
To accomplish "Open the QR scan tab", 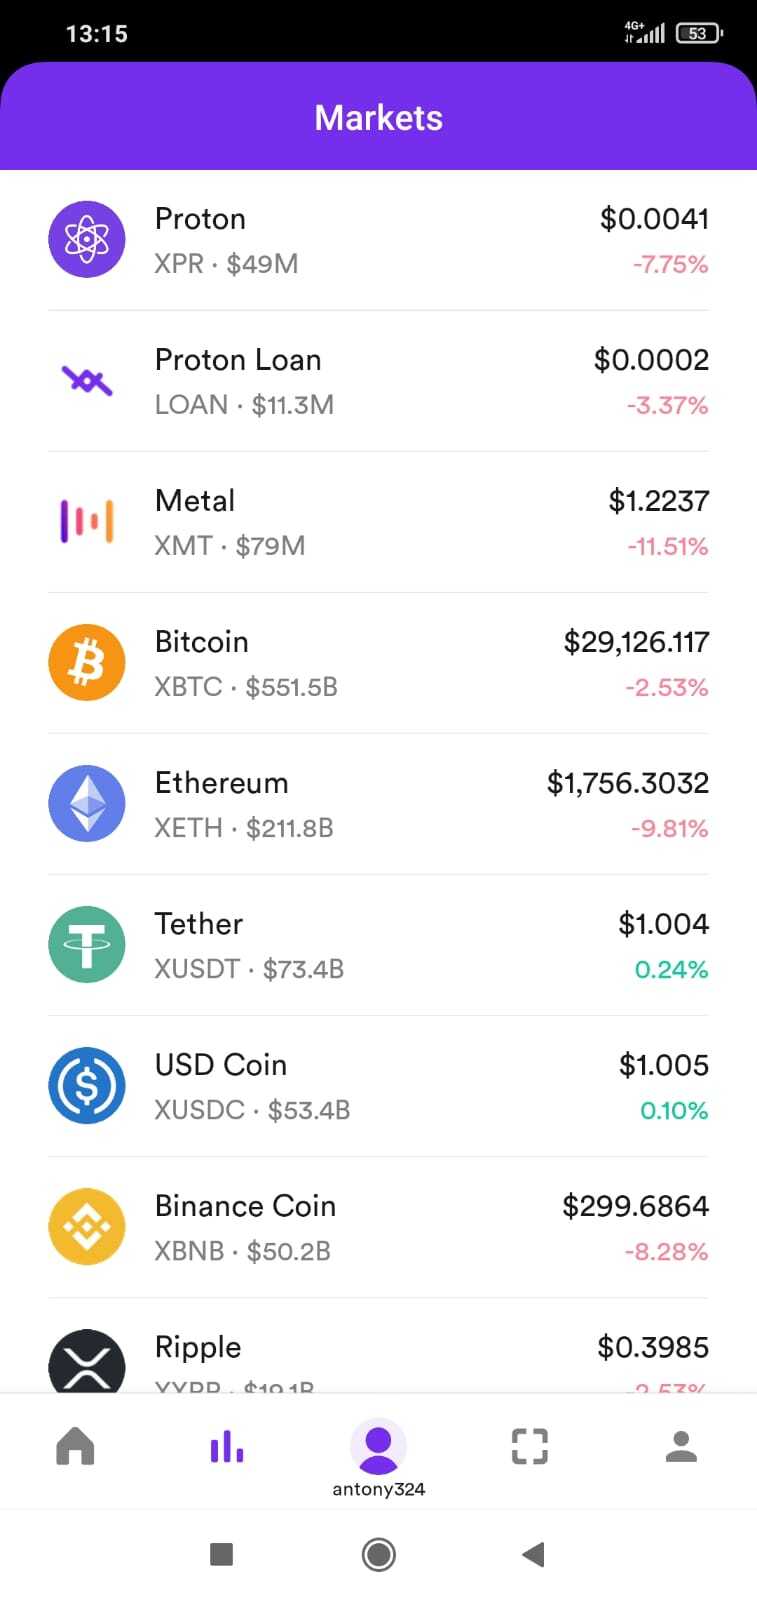I will tap(530, 1446).
